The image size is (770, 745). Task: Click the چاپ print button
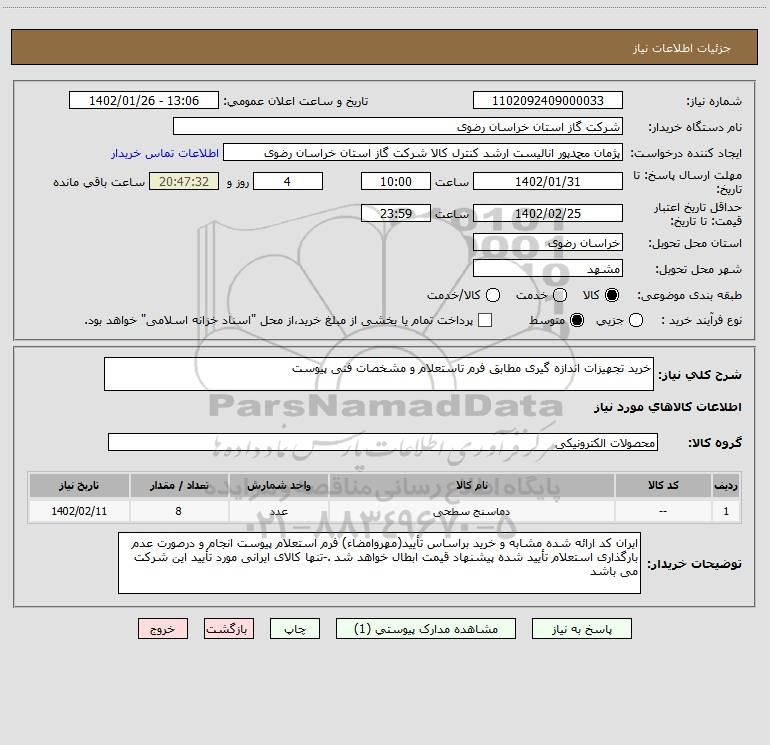click(x=295, y=629)
